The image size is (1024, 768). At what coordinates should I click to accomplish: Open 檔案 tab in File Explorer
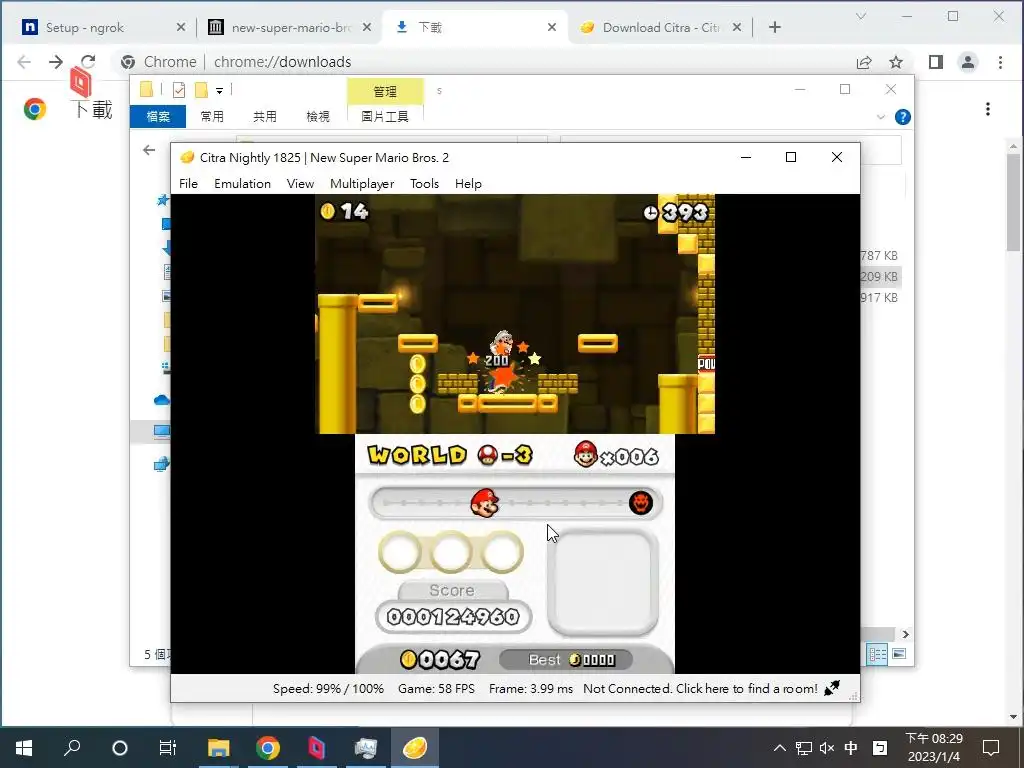point(158,116)
